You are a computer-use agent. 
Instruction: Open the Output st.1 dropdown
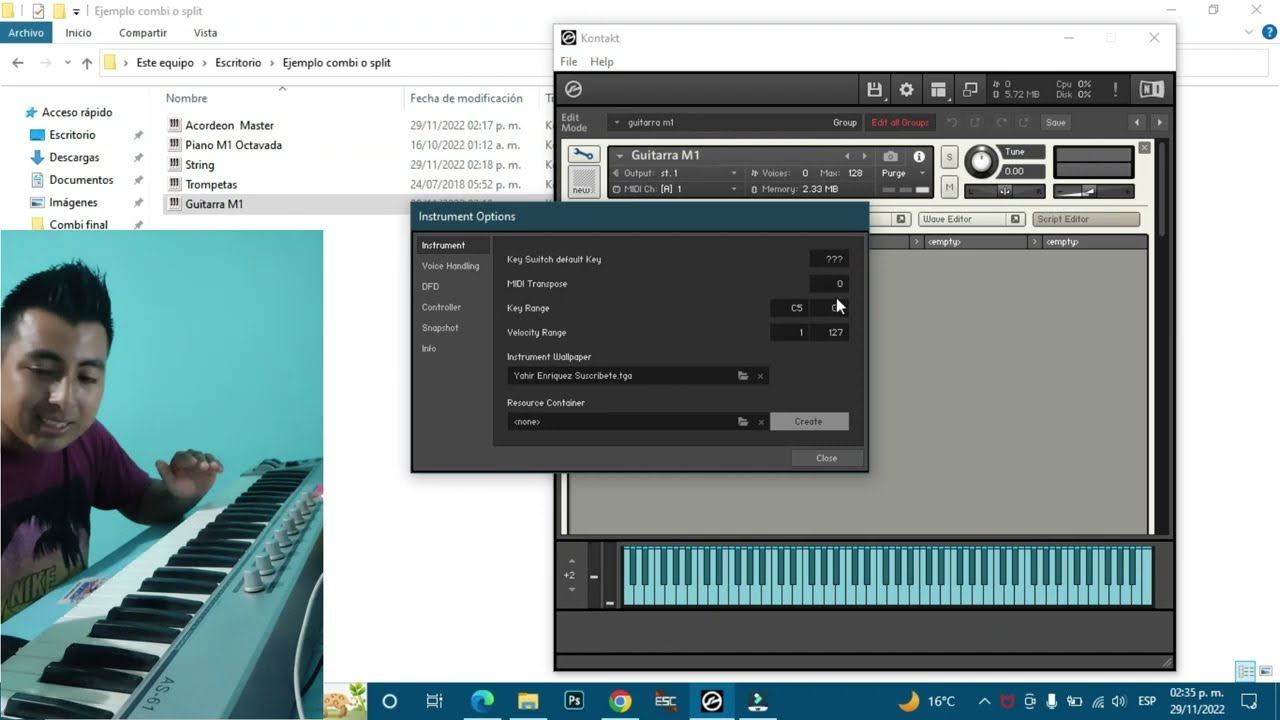pos(675,173)
